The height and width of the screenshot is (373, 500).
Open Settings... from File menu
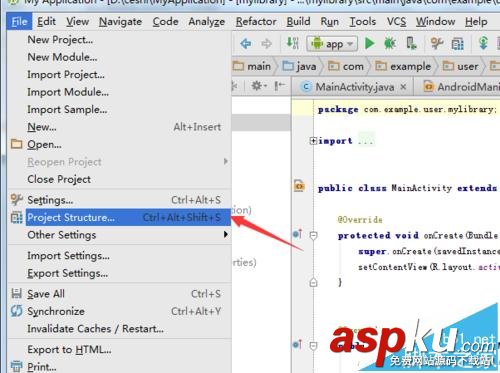(x=120, y=200)
